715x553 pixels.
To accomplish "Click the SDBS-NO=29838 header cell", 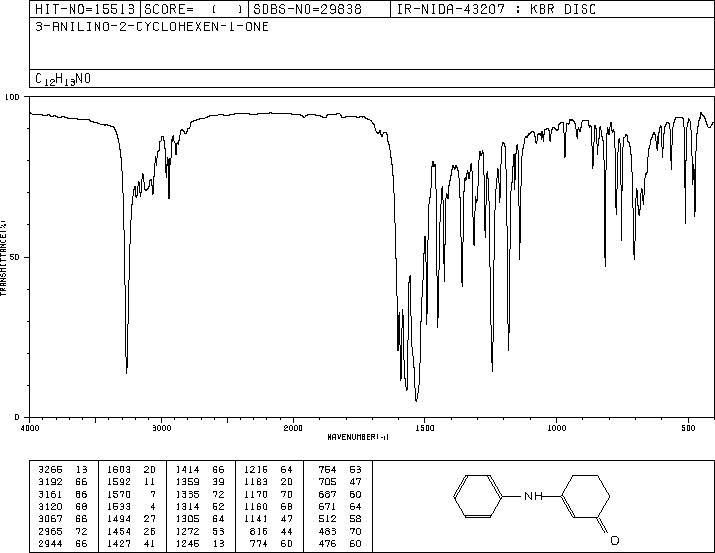I will tap(319, 9).
